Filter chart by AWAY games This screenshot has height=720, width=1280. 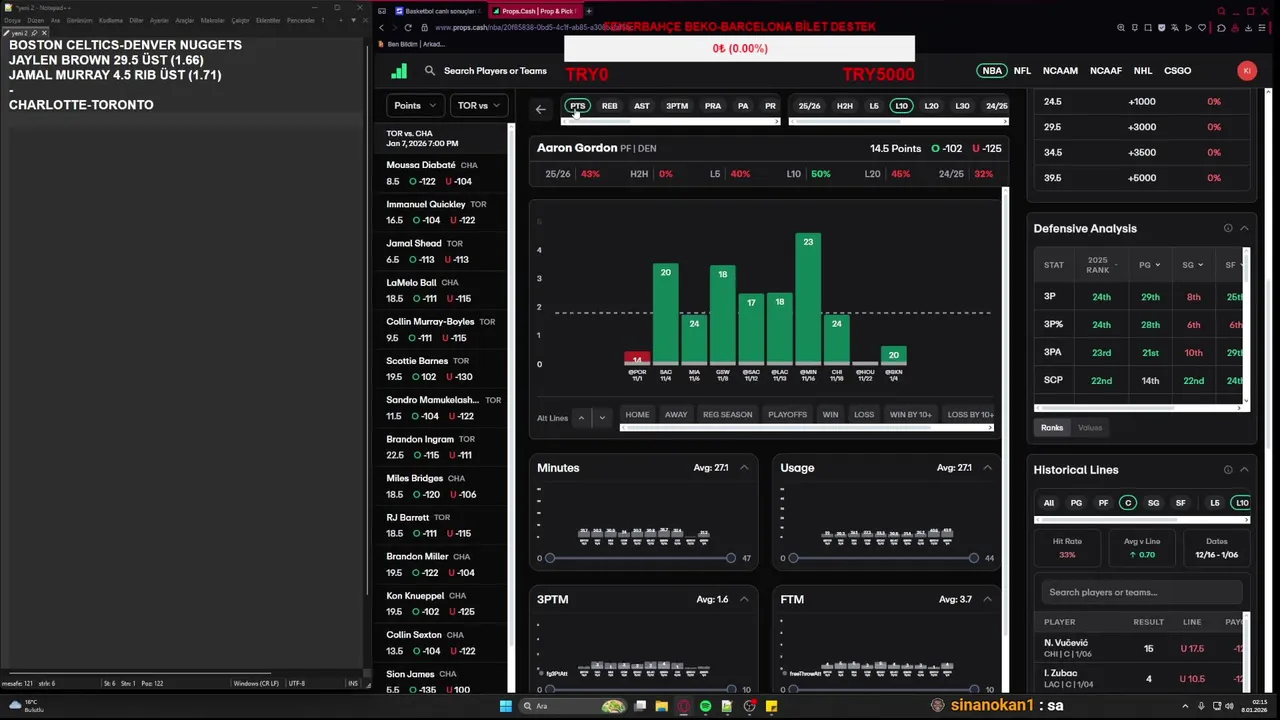[x=676, y=414]
